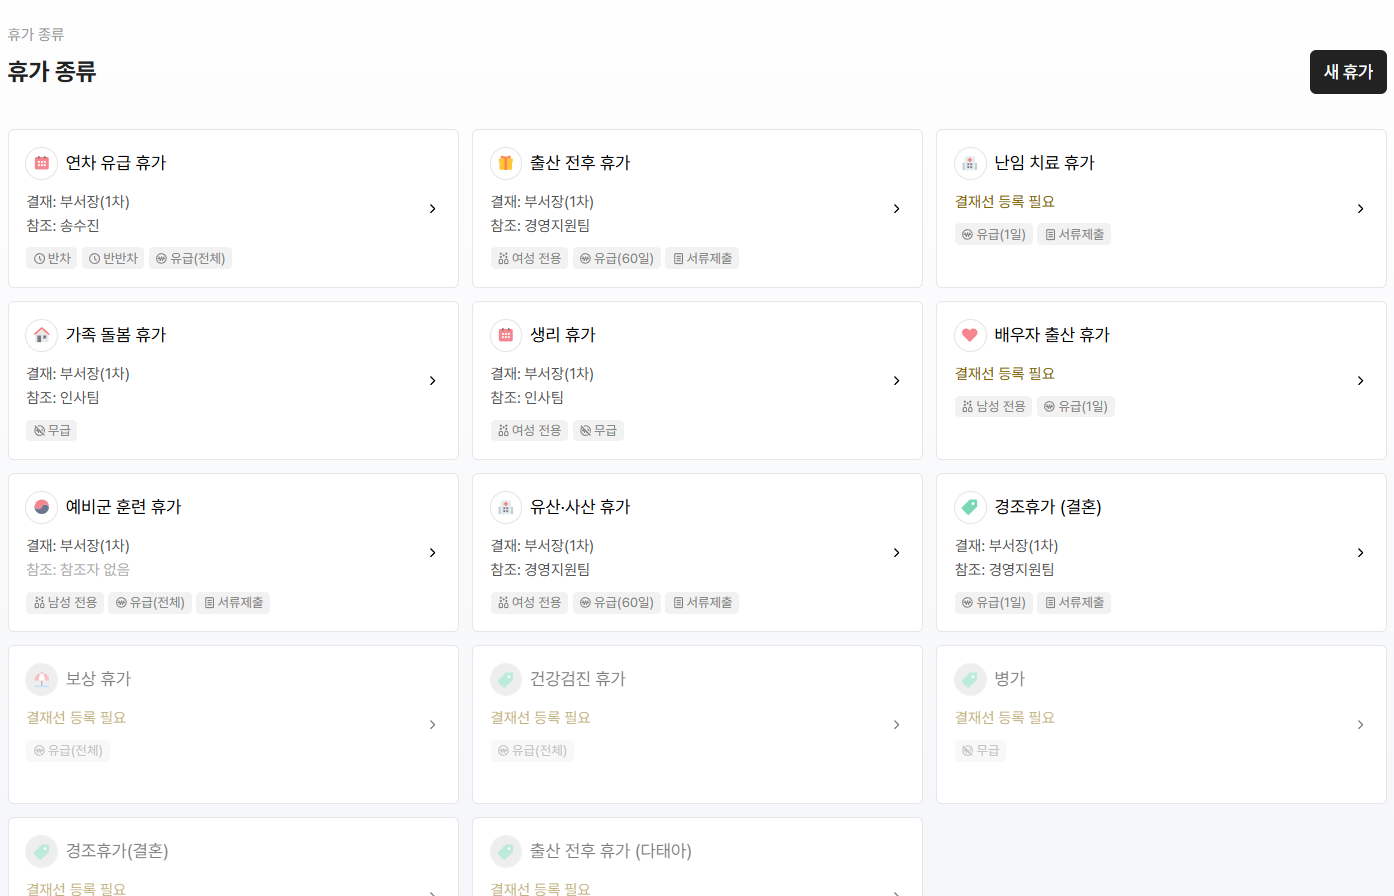Click the gift icon for 출산 전후 휴가
Screen dimensions: 1394x896
coord(506,163)
